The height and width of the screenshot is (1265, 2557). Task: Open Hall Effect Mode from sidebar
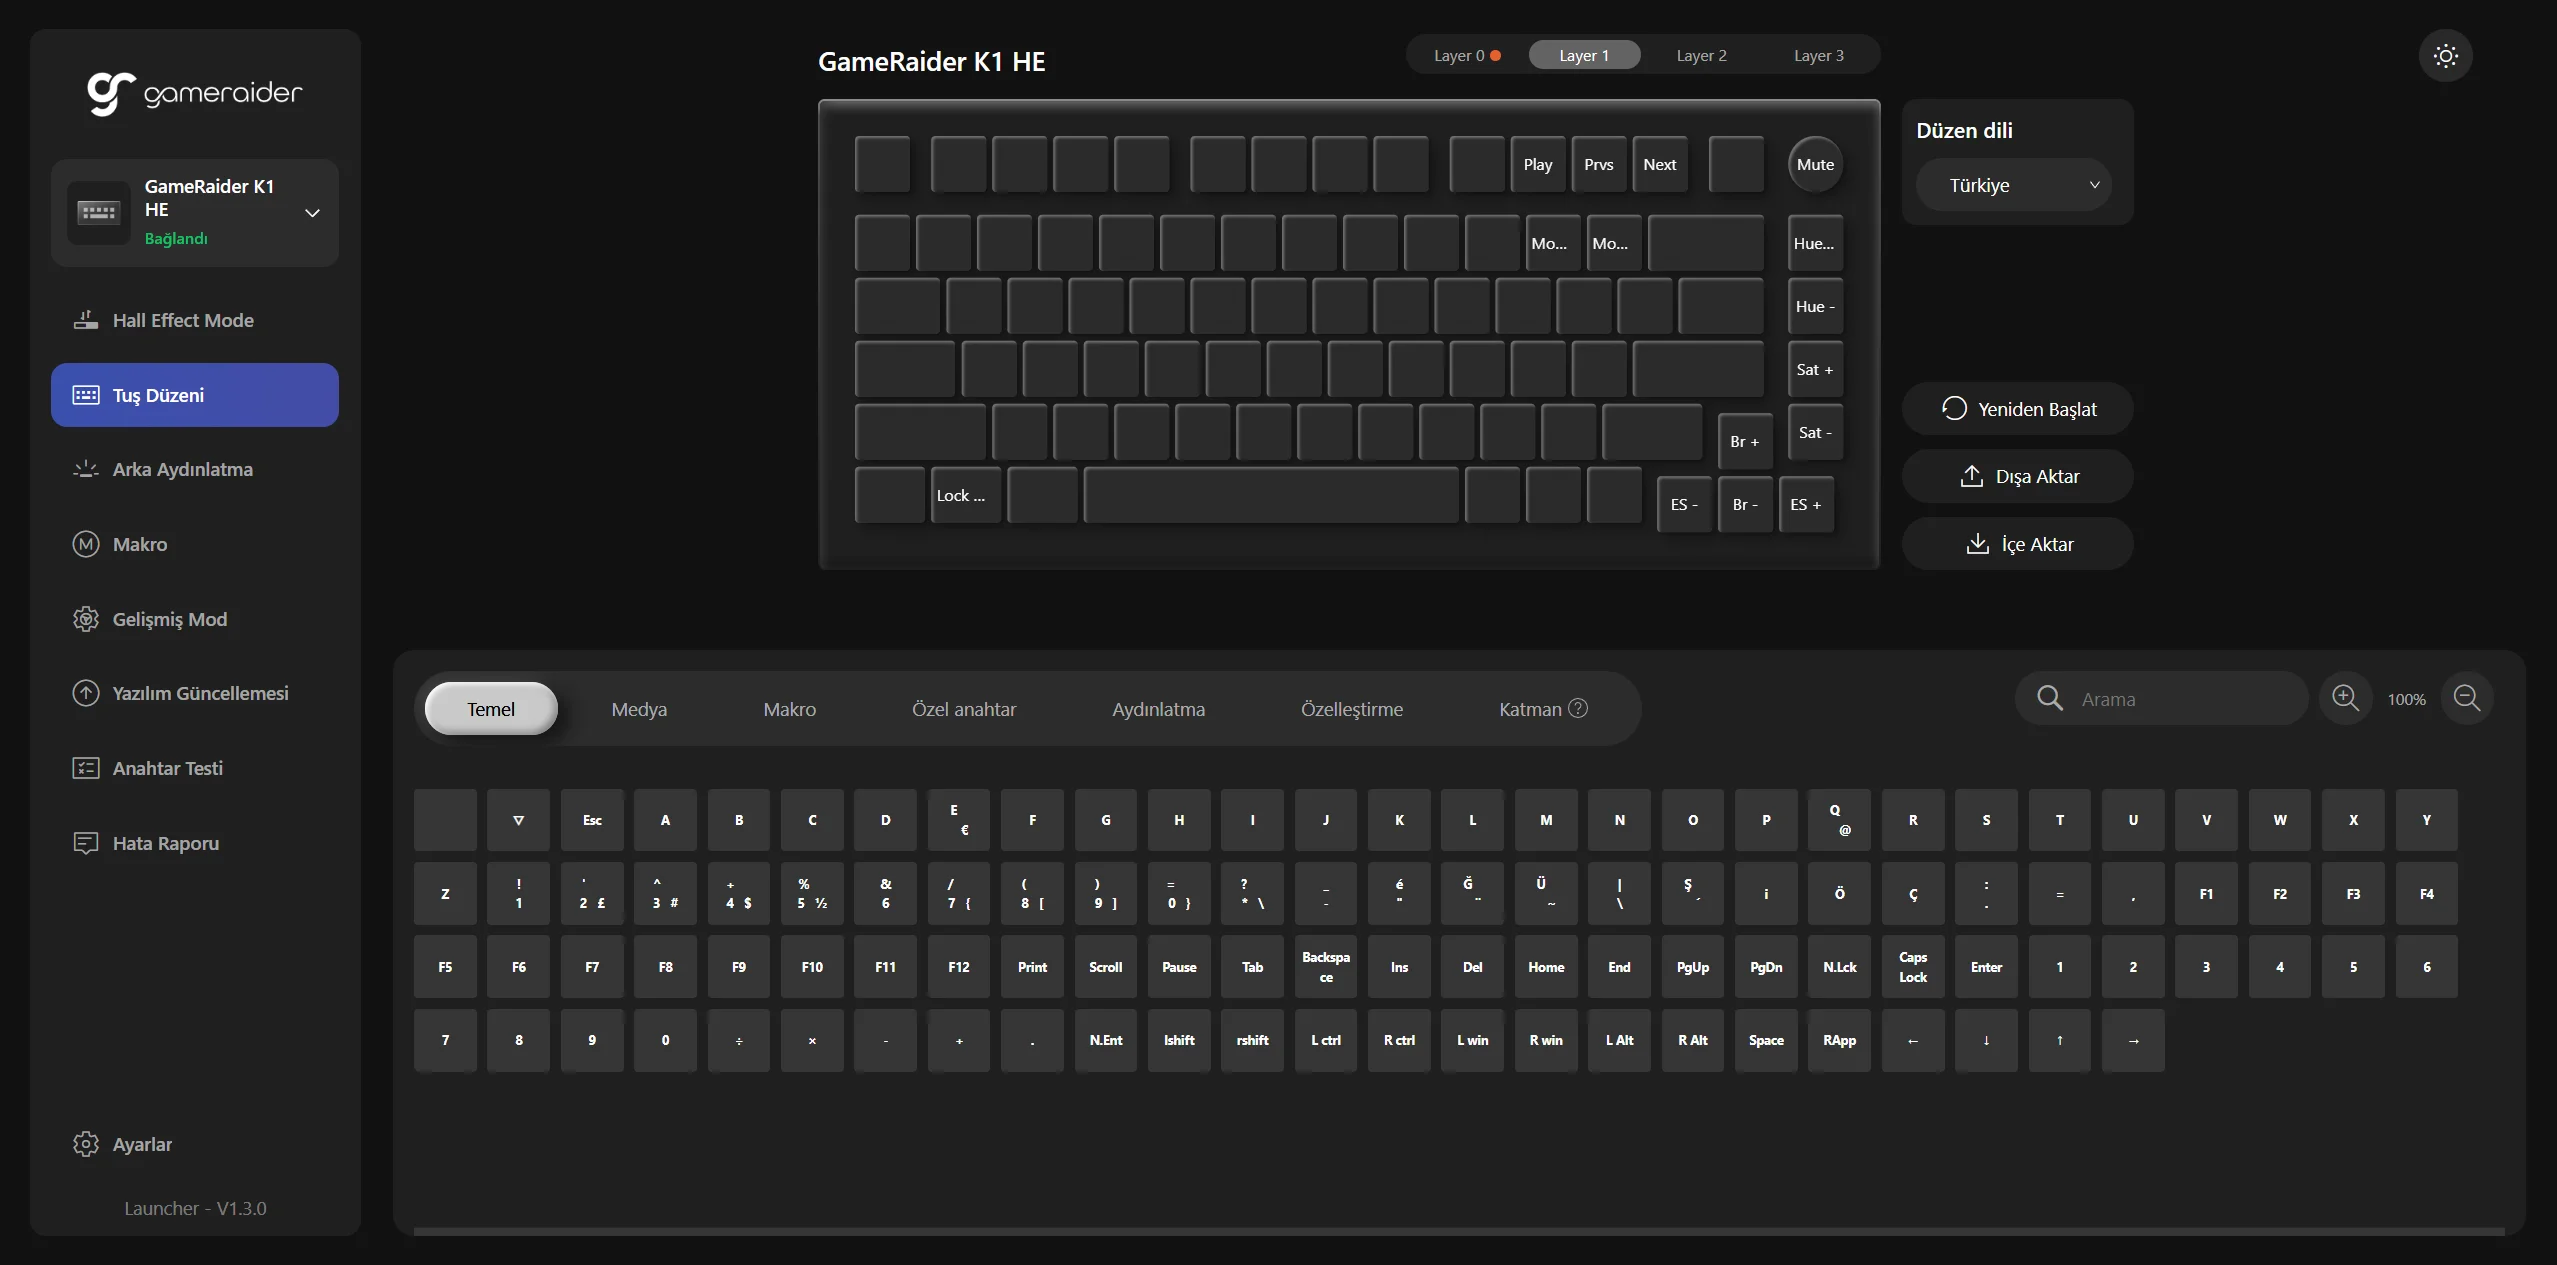tap(183, 320)
